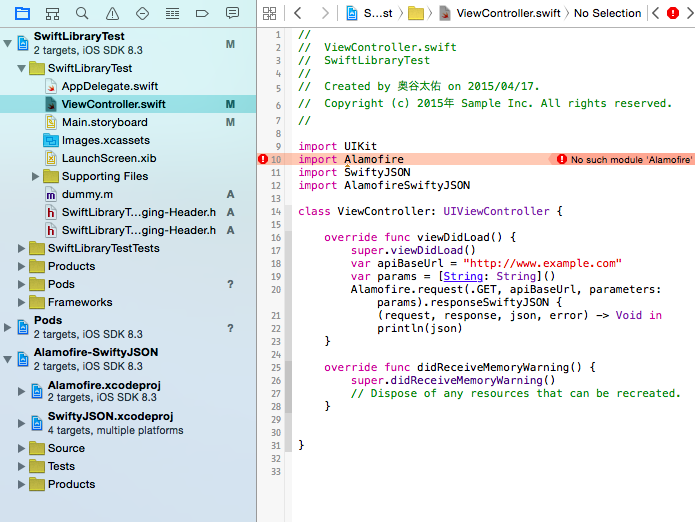Click the "http://www.example.com" string
Viewport: 695px width, 522px height.
[x=542, y=264]
